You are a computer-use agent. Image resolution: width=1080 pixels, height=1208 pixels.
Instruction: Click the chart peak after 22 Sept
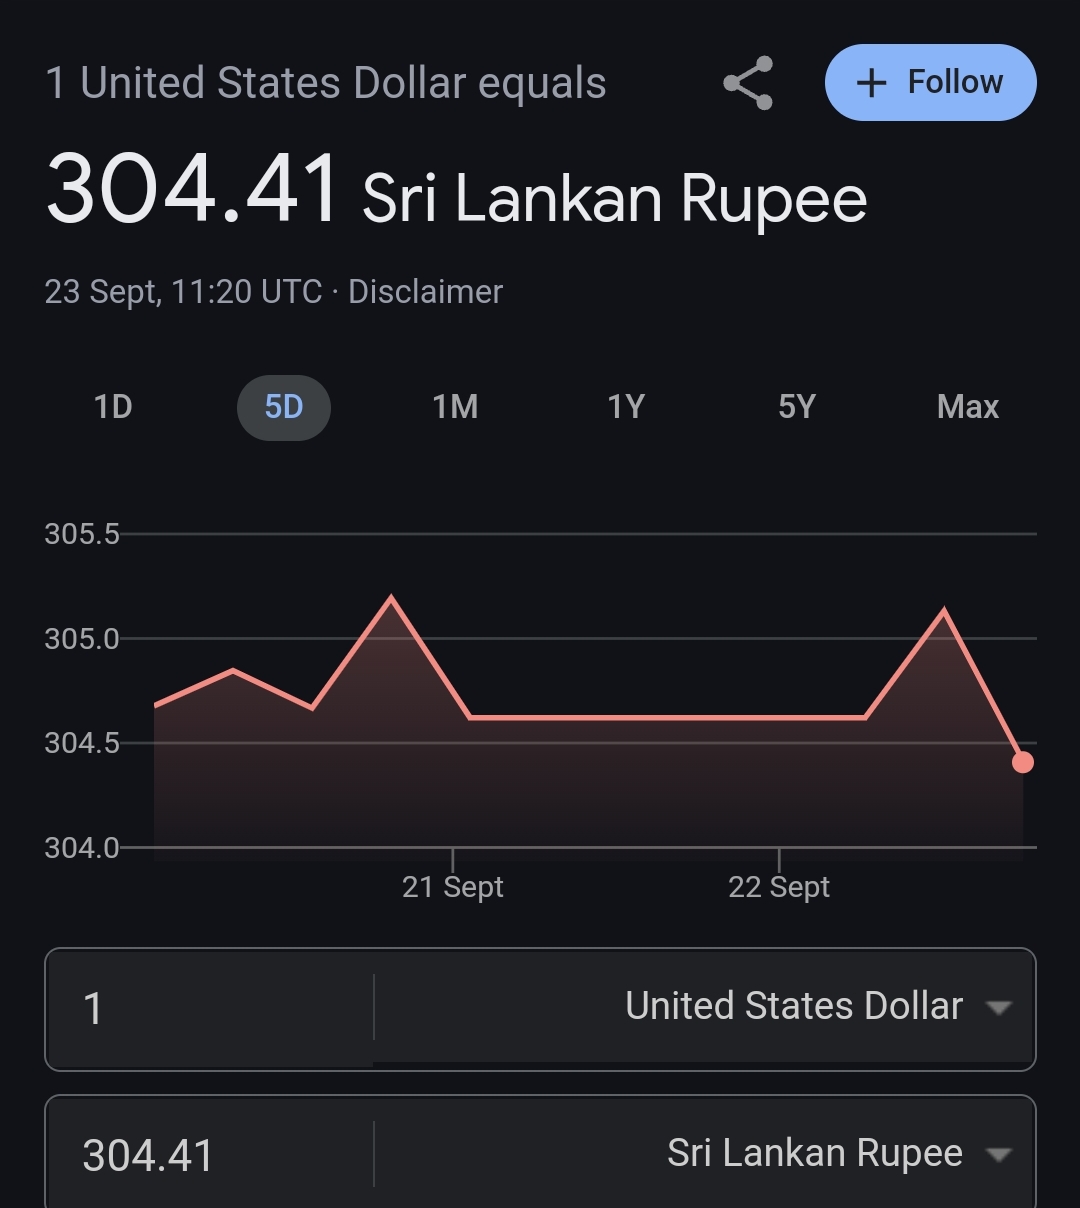click(x=943, y=610)
